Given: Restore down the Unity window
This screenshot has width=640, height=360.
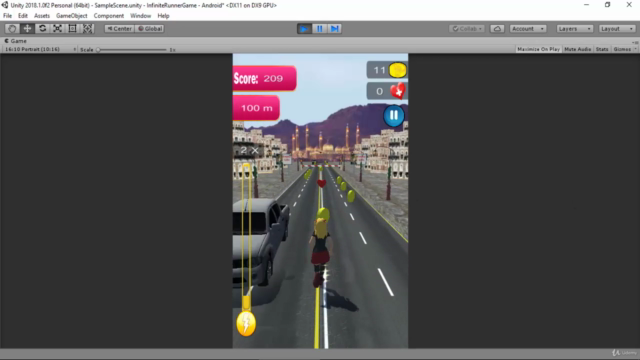Looking at the screenshot, I should coord(608,5).
